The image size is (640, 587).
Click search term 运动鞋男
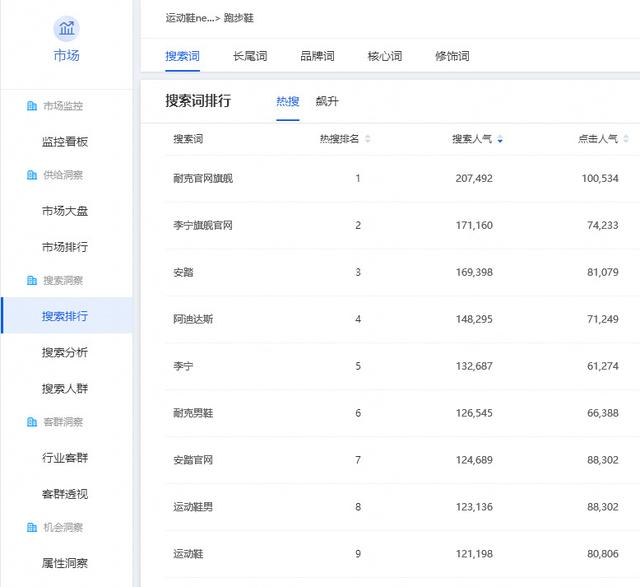tap(193, 507)
